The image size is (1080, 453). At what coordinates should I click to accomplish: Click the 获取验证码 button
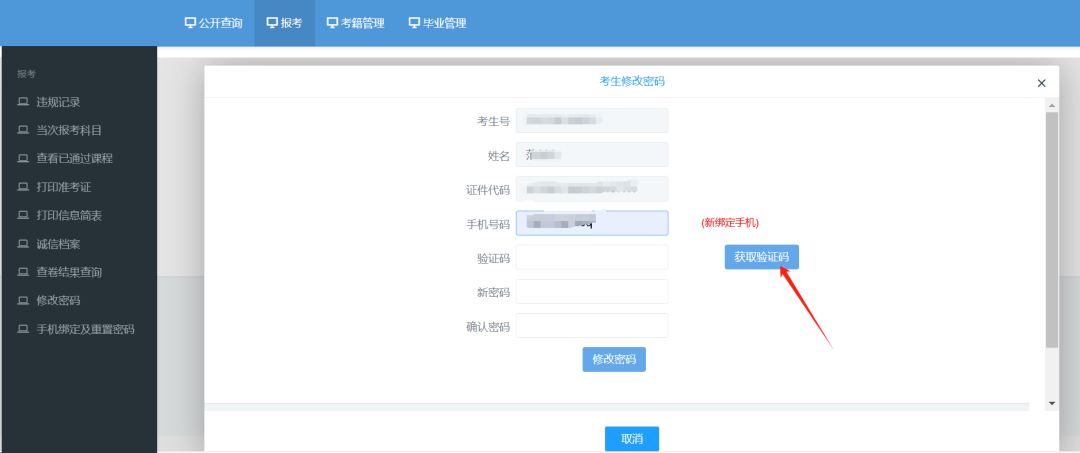coord(761,257)
